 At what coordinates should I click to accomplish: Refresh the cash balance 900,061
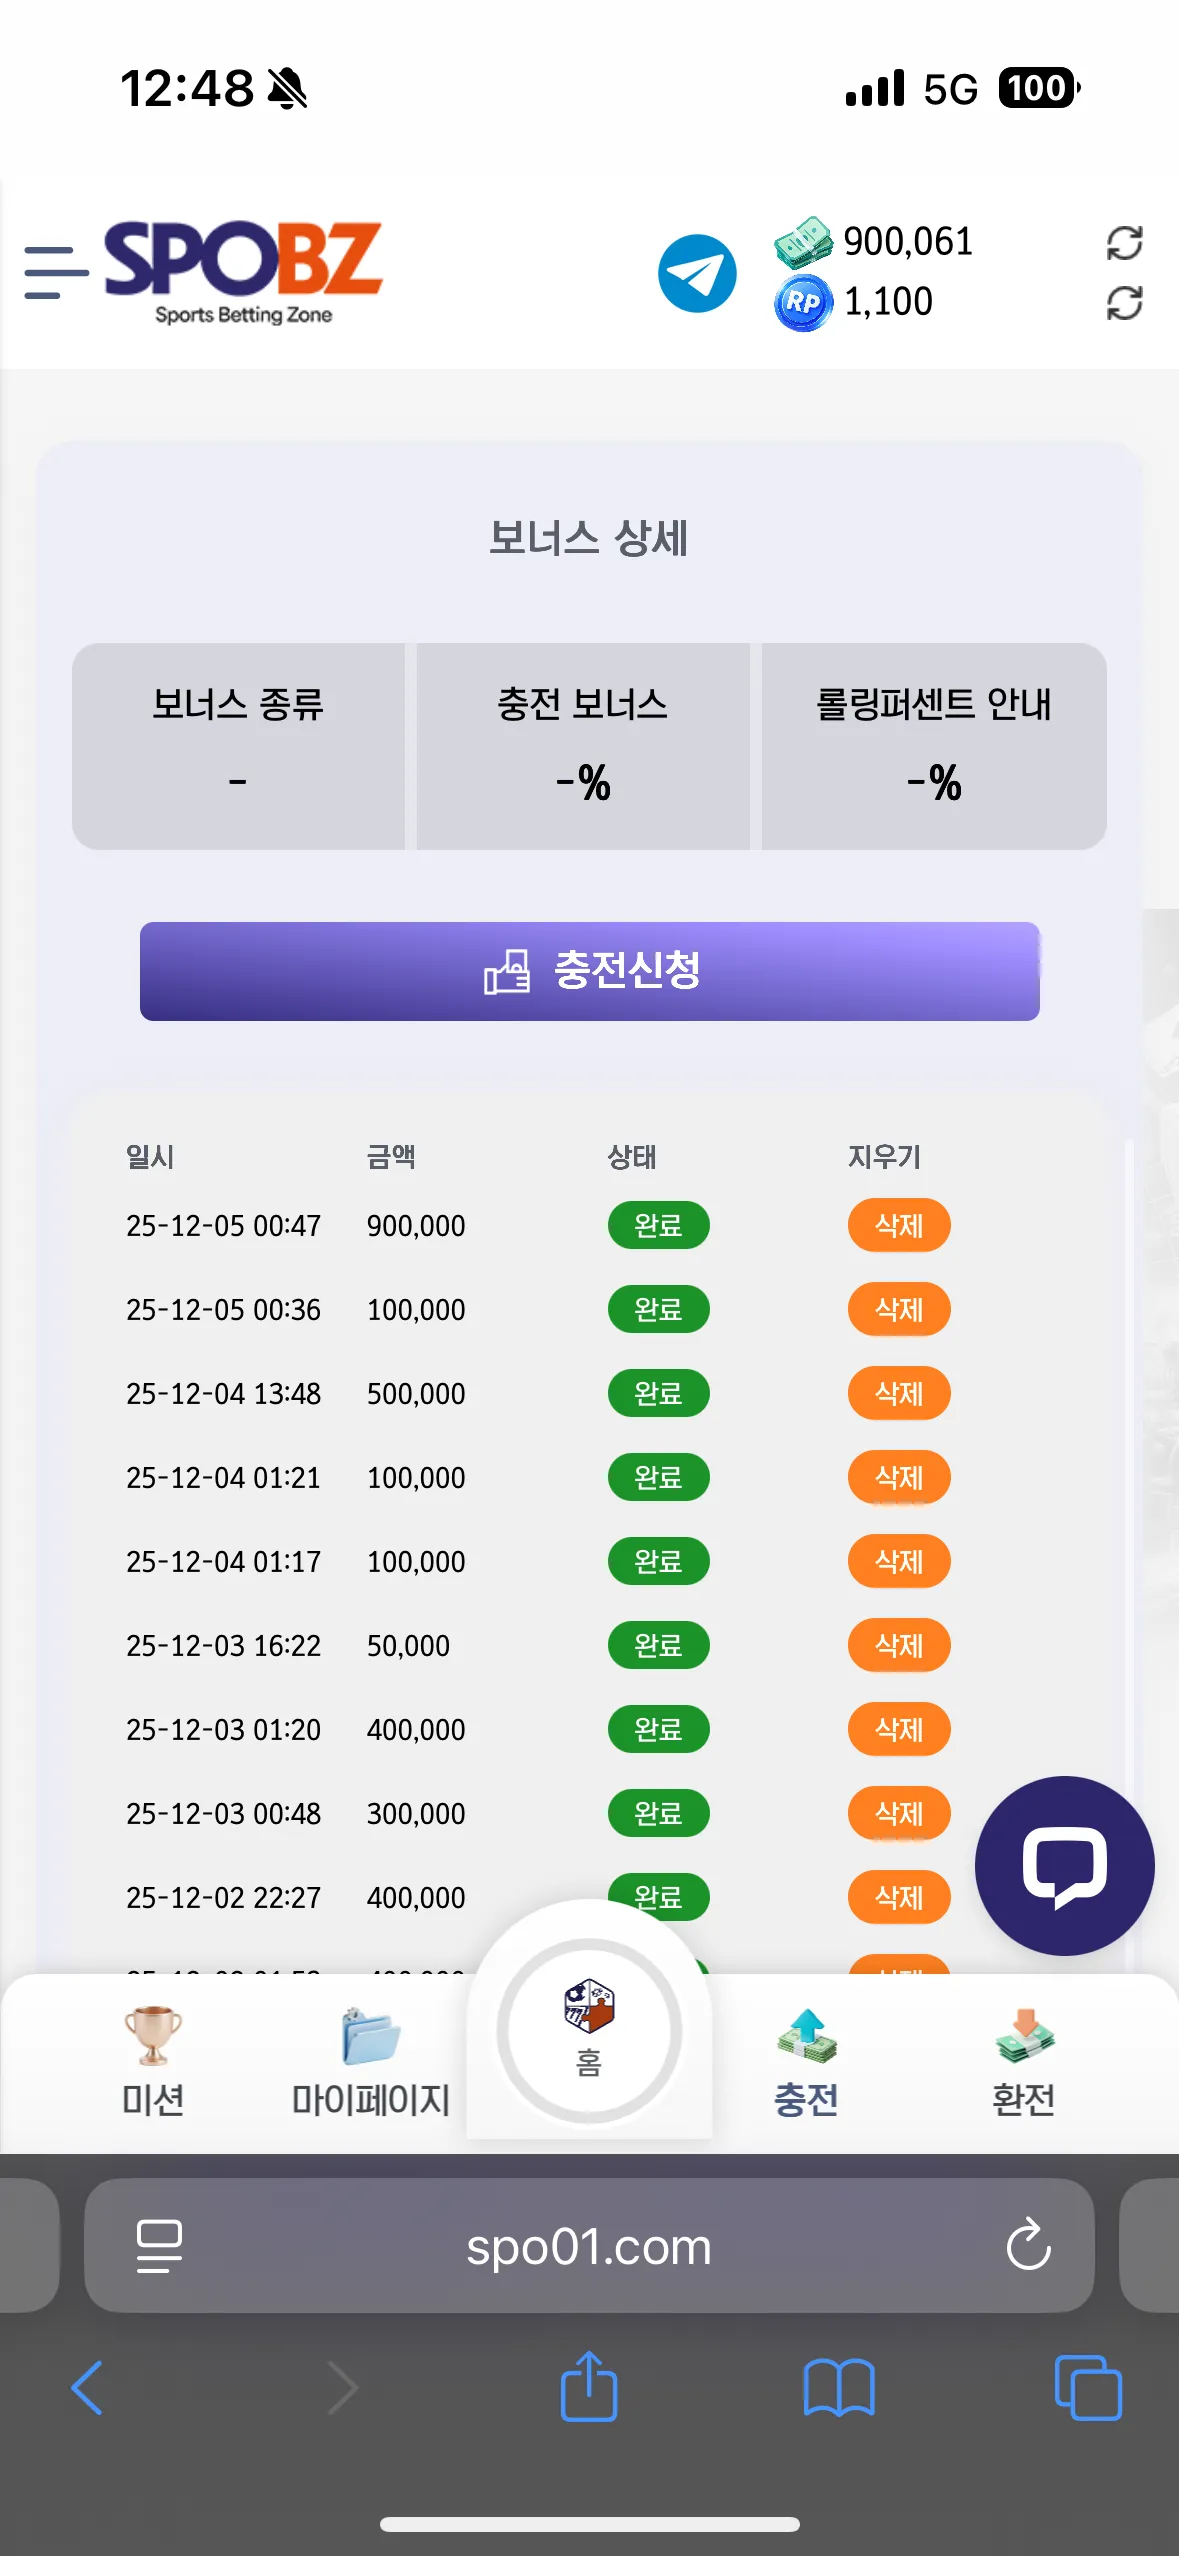coord(1124,243)
